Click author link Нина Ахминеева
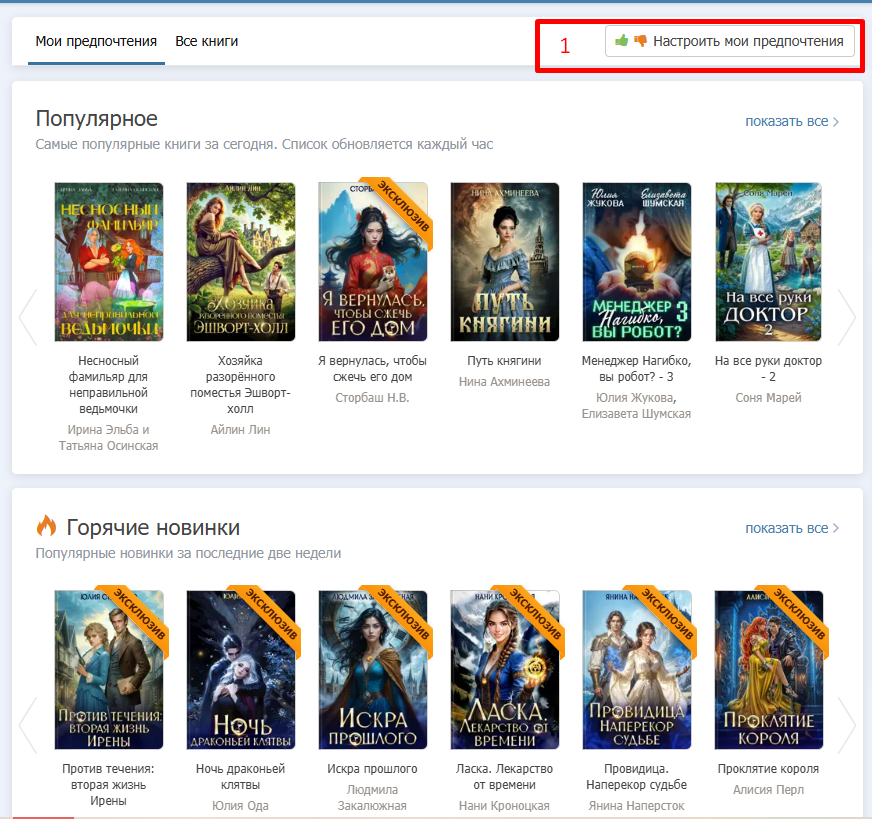 click(x=505, y=382)
